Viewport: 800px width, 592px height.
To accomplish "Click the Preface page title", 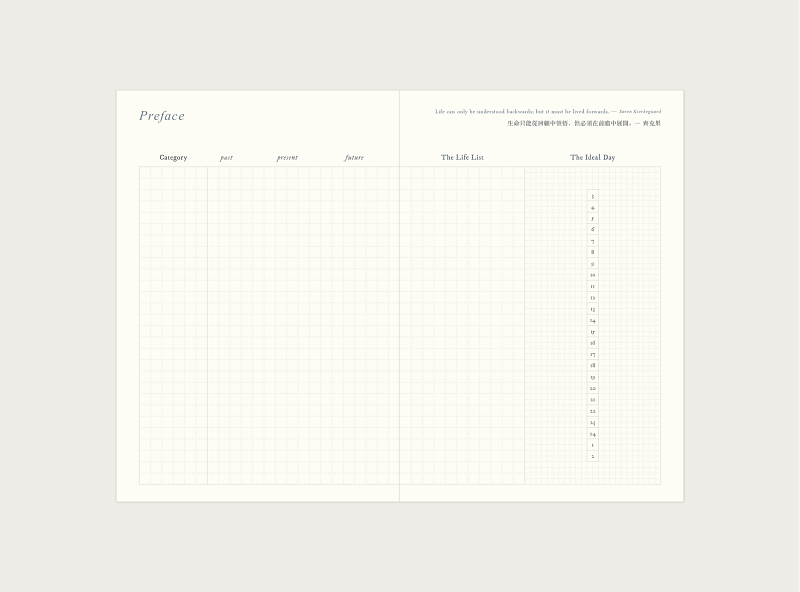I will [162, 116].
